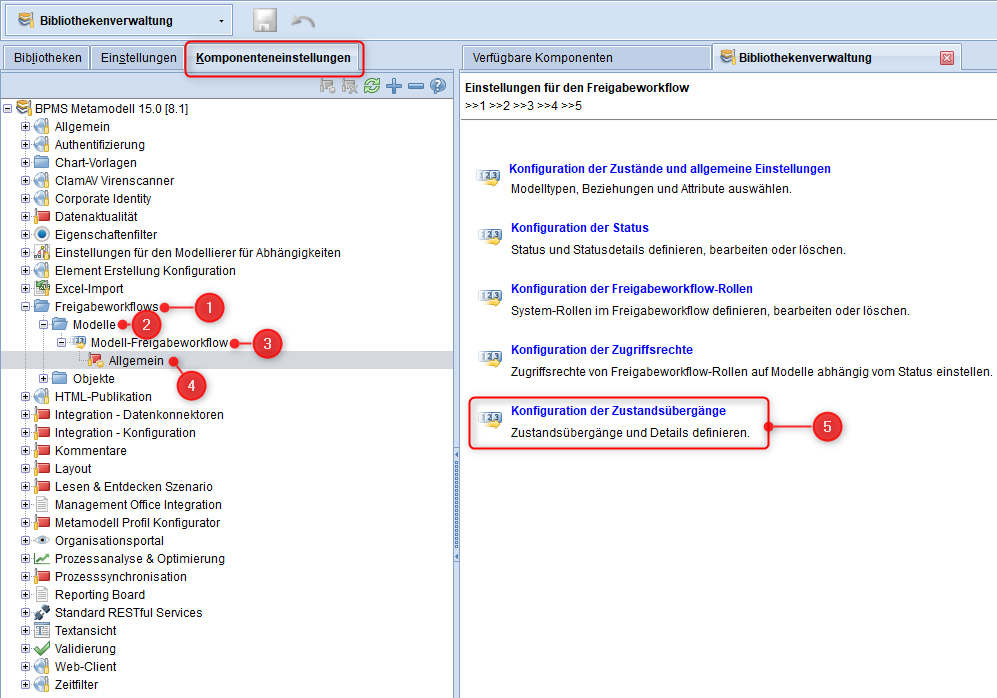997x698 pixels.
Task: Click the save (floppy disk) toolbar icon
Action: pos(265,20)
